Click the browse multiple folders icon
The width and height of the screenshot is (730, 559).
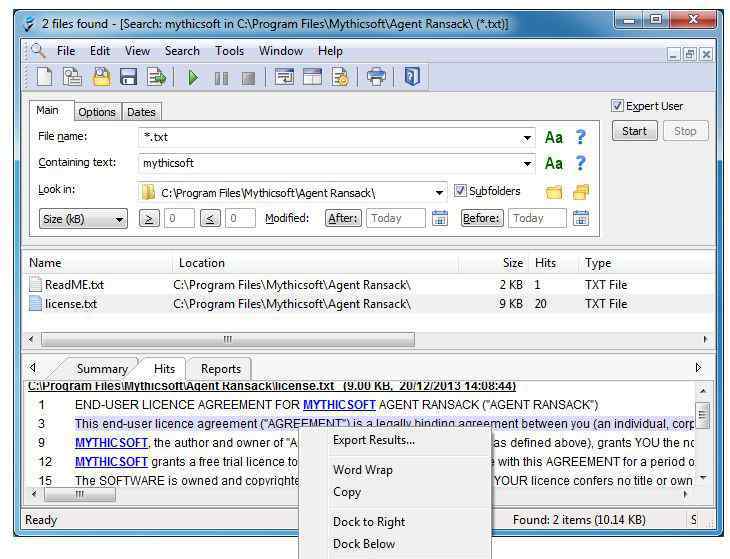click(x=581, y=192)
